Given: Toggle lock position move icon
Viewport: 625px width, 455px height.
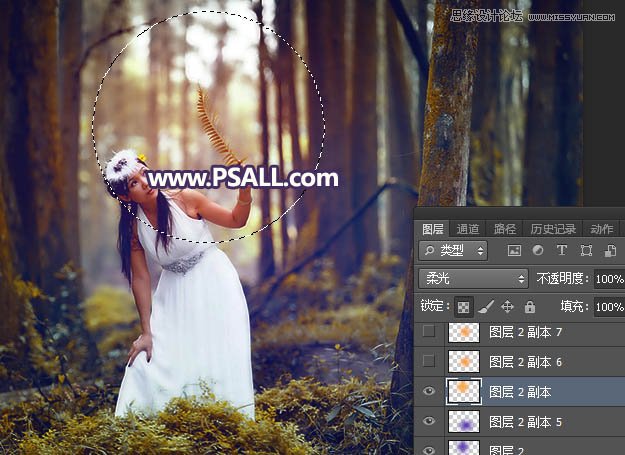Looking at the screenshot, I should 507,307.
